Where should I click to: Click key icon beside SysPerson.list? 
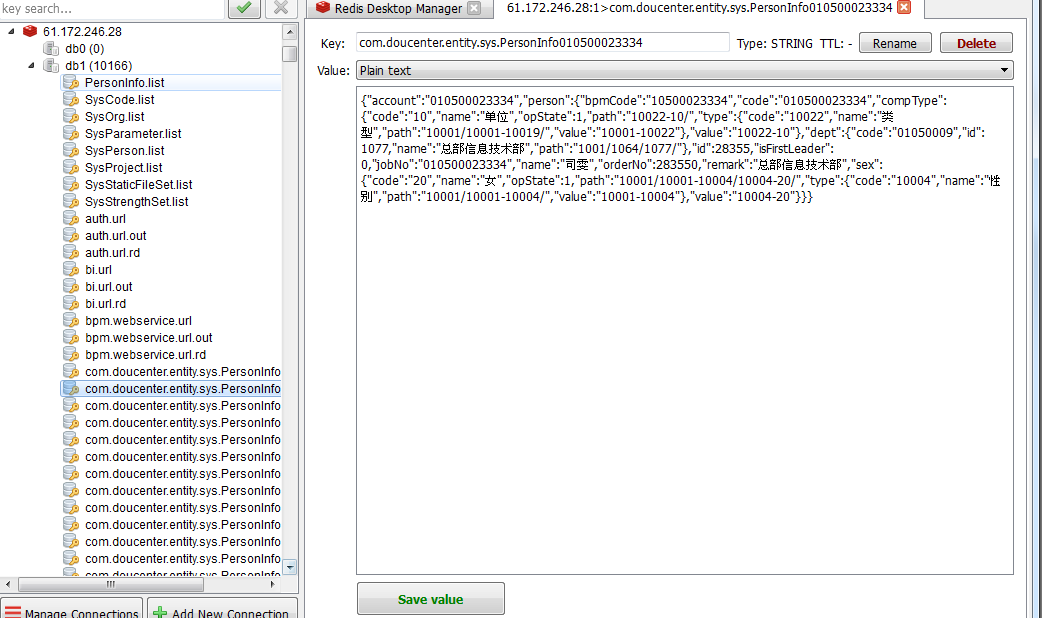coord(71,151)
